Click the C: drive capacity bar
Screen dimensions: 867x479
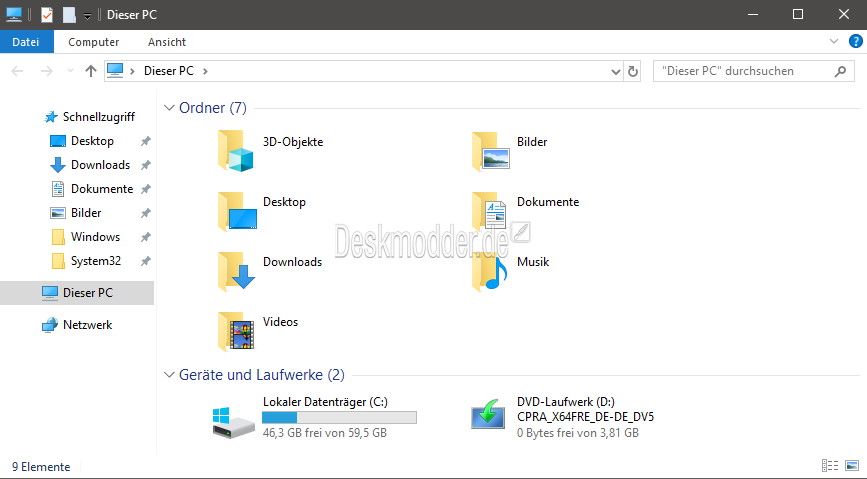tap(339, 418)
